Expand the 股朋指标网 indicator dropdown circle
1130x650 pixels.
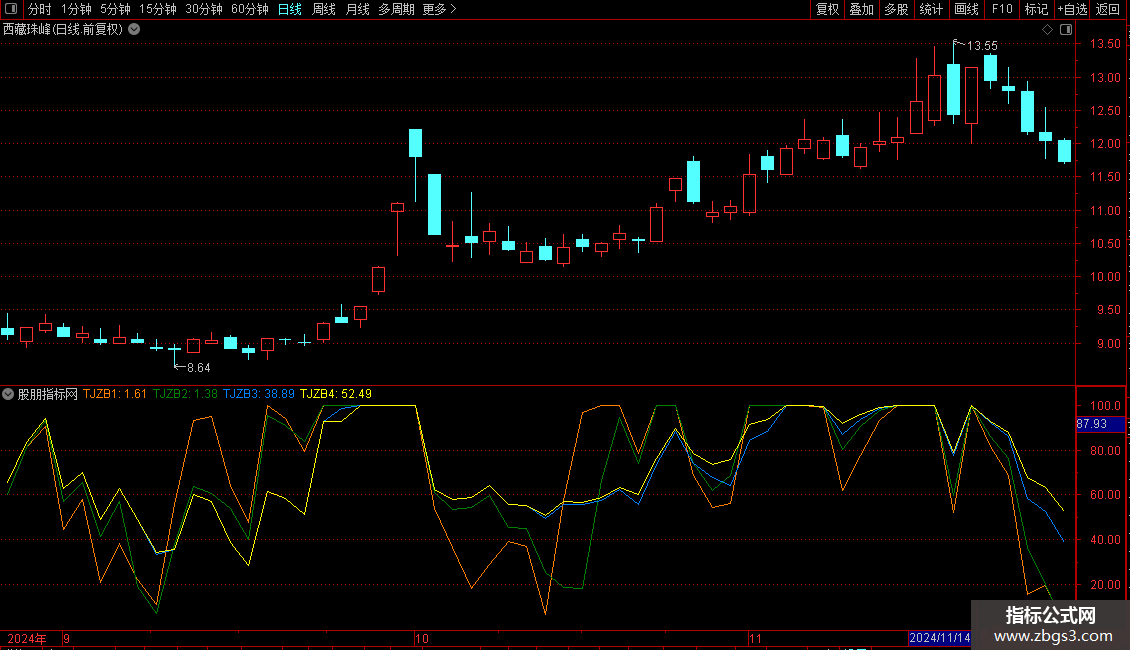coord(8,394)
